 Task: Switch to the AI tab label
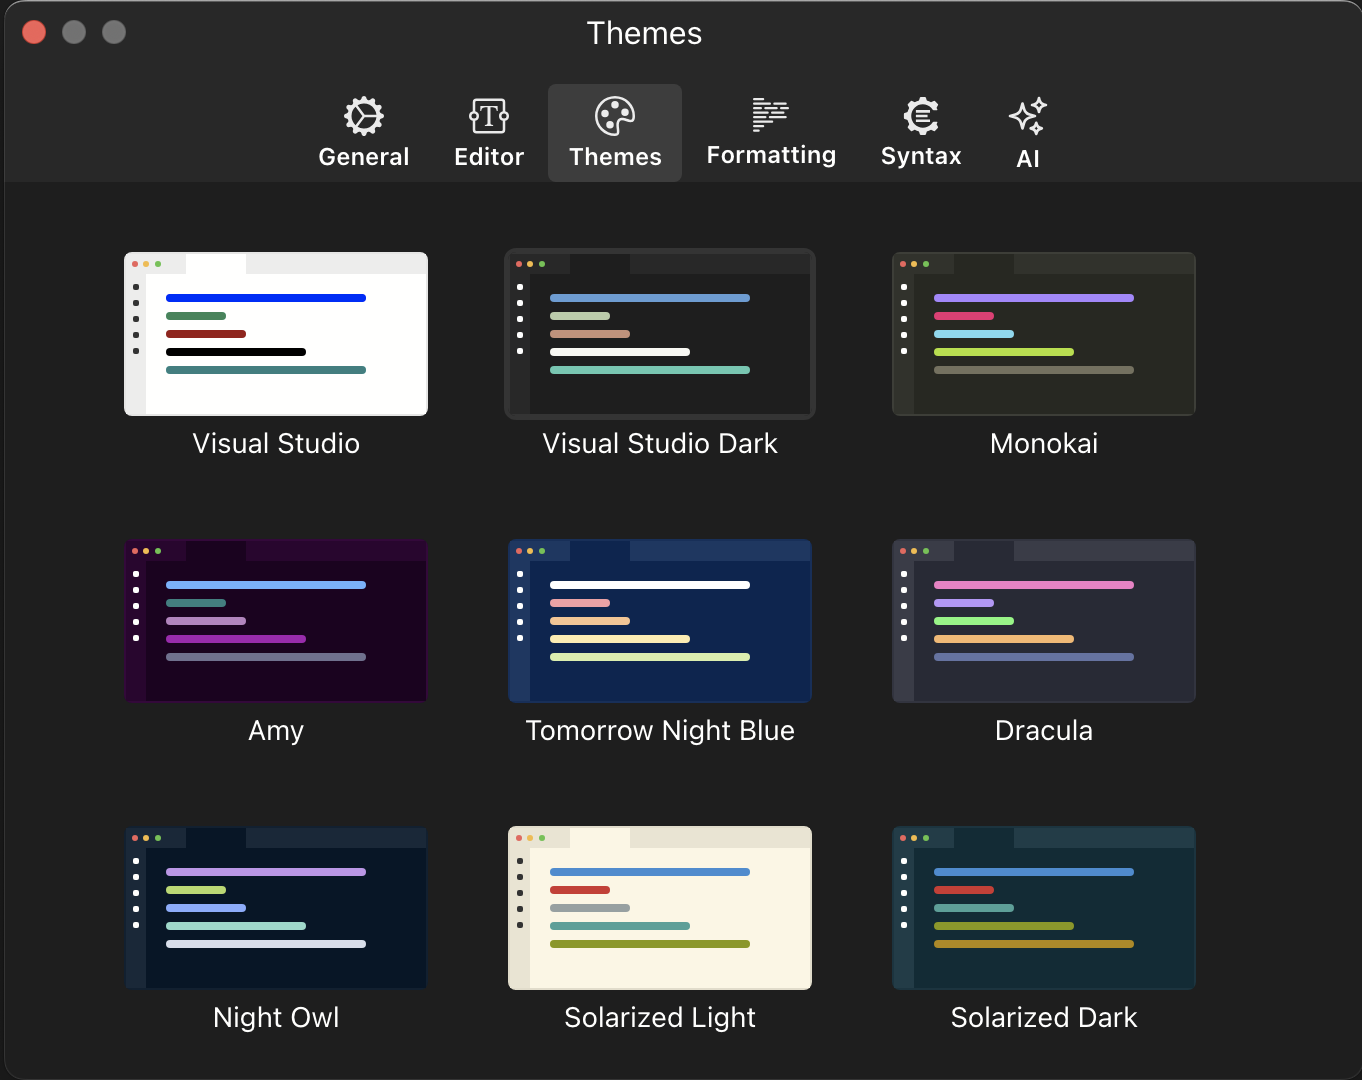[1028, 159]
